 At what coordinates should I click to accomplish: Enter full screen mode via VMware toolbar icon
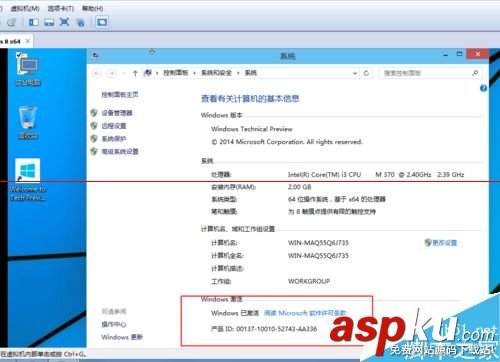[x=64, y=22]
